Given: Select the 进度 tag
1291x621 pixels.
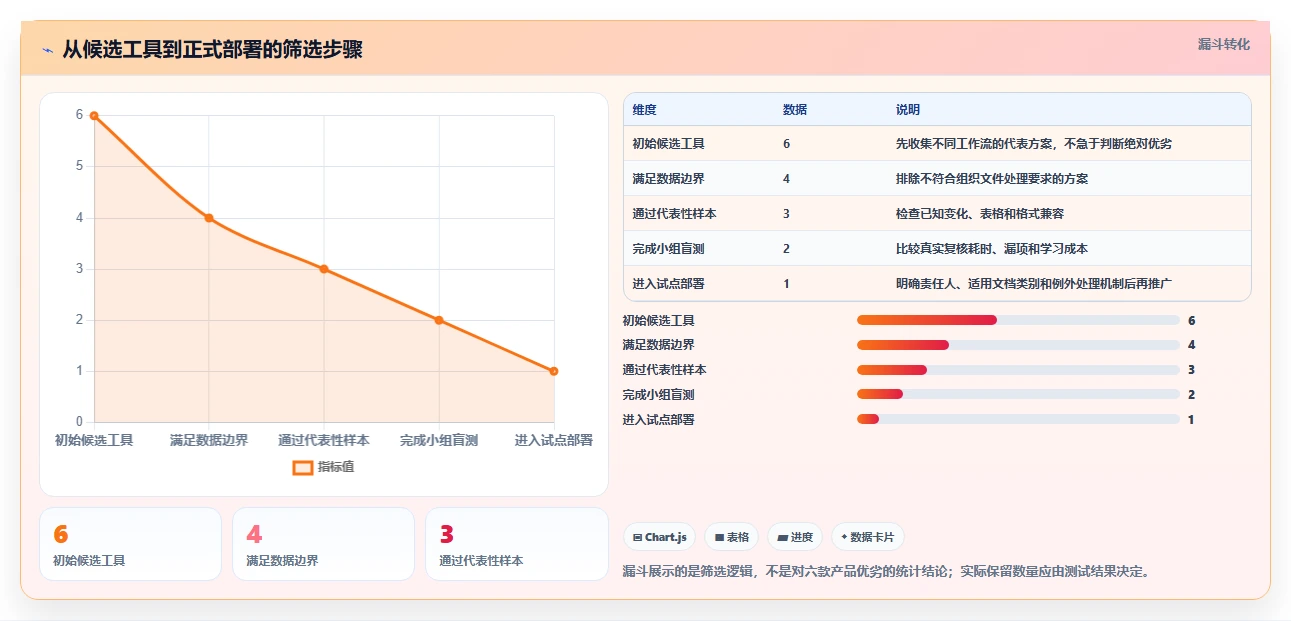Looking at the screenshot, I should click(x=795, y=537).
